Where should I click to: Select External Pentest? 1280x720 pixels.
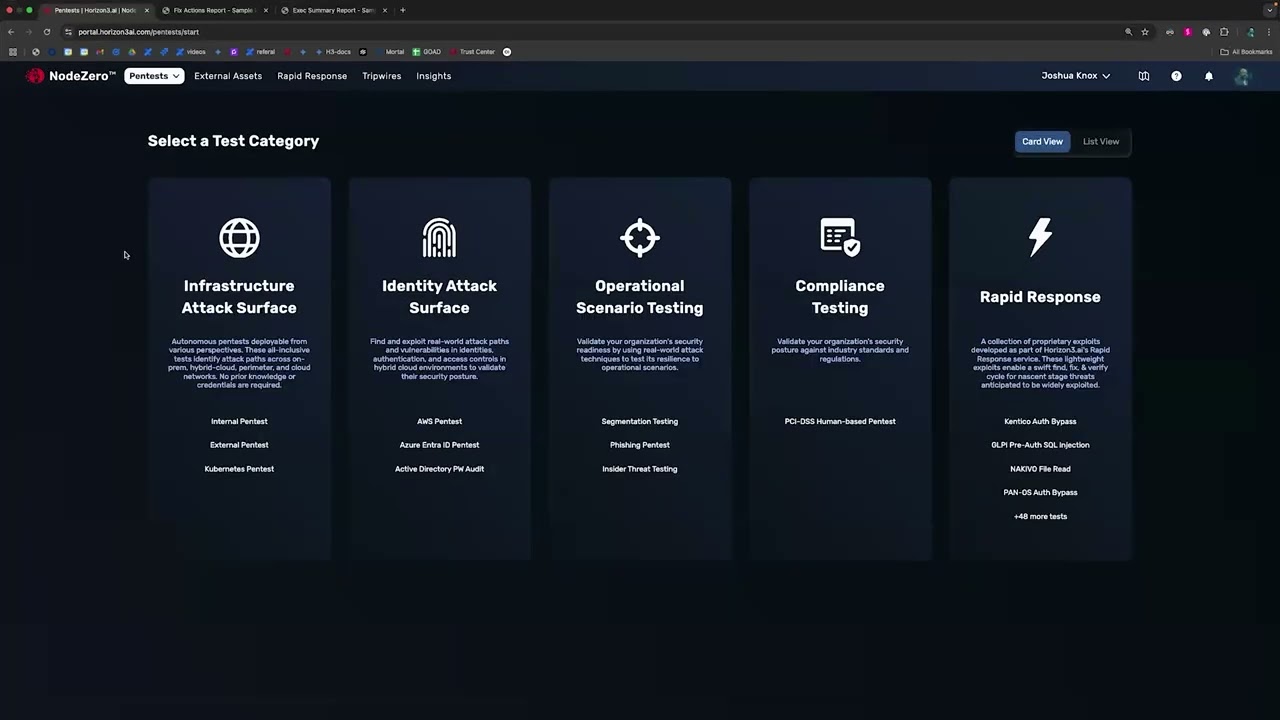(239, 445)
